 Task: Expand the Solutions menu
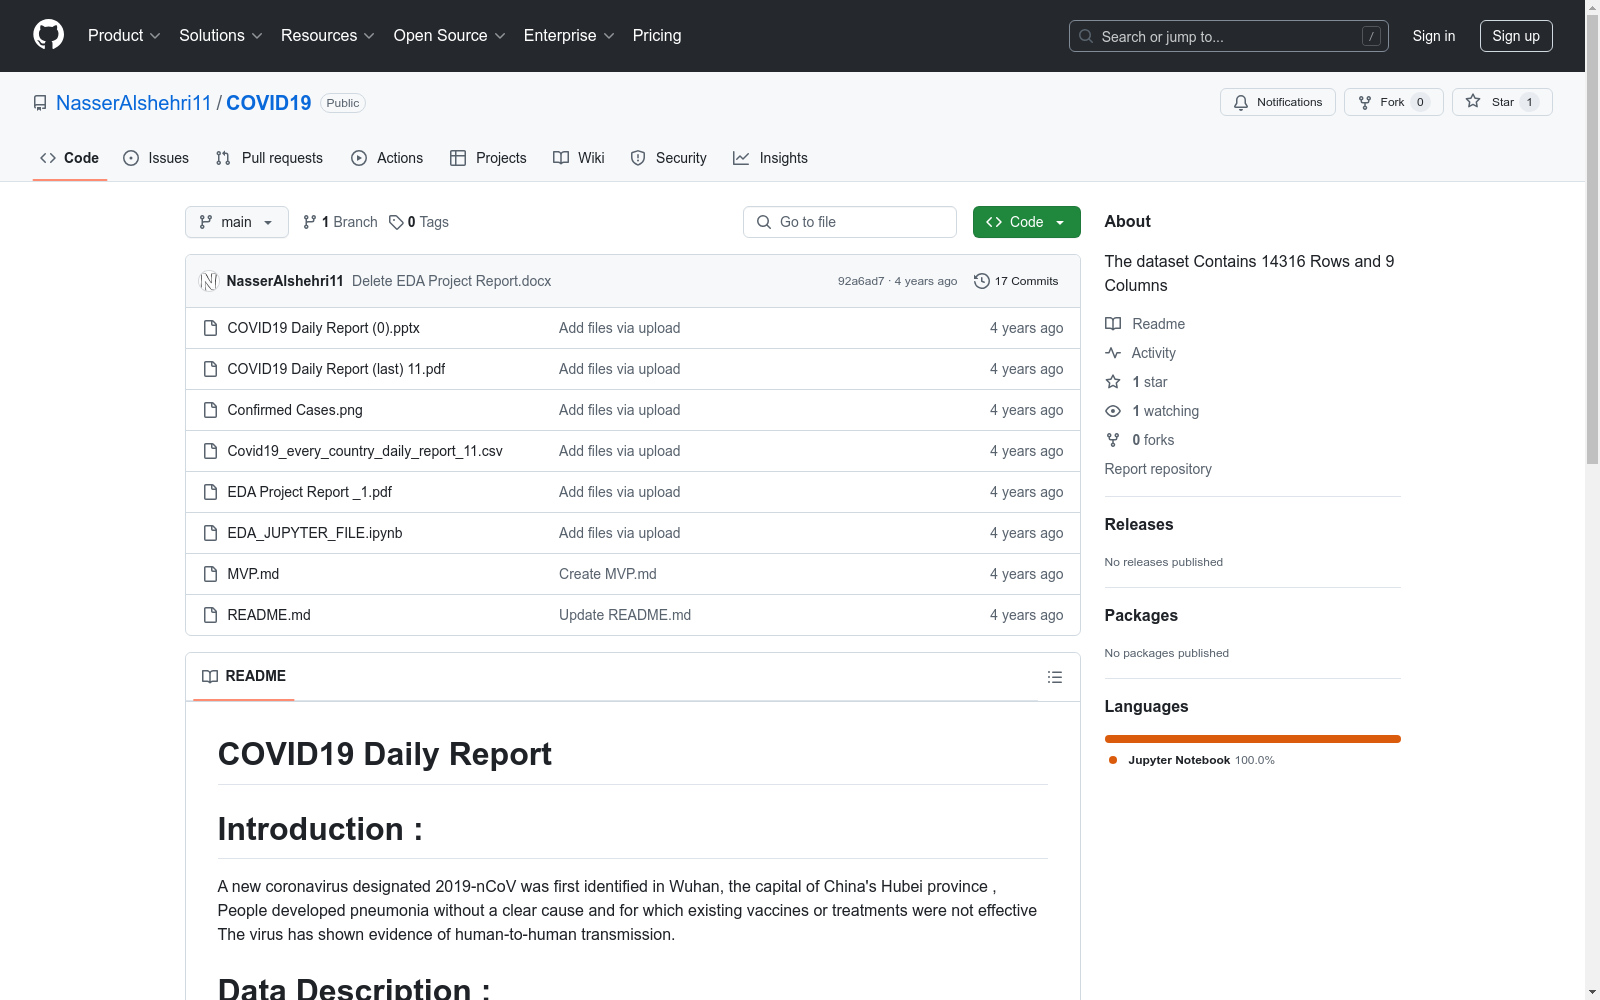[x=221, y=36]
